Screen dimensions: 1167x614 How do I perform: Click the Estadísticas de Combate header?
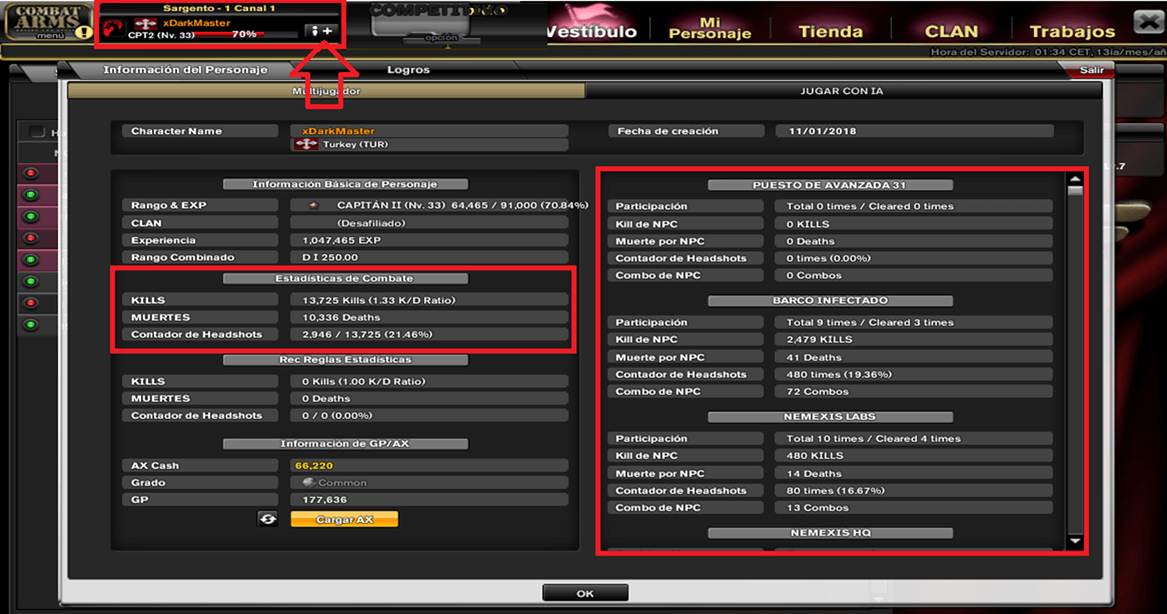coord(345,278)
